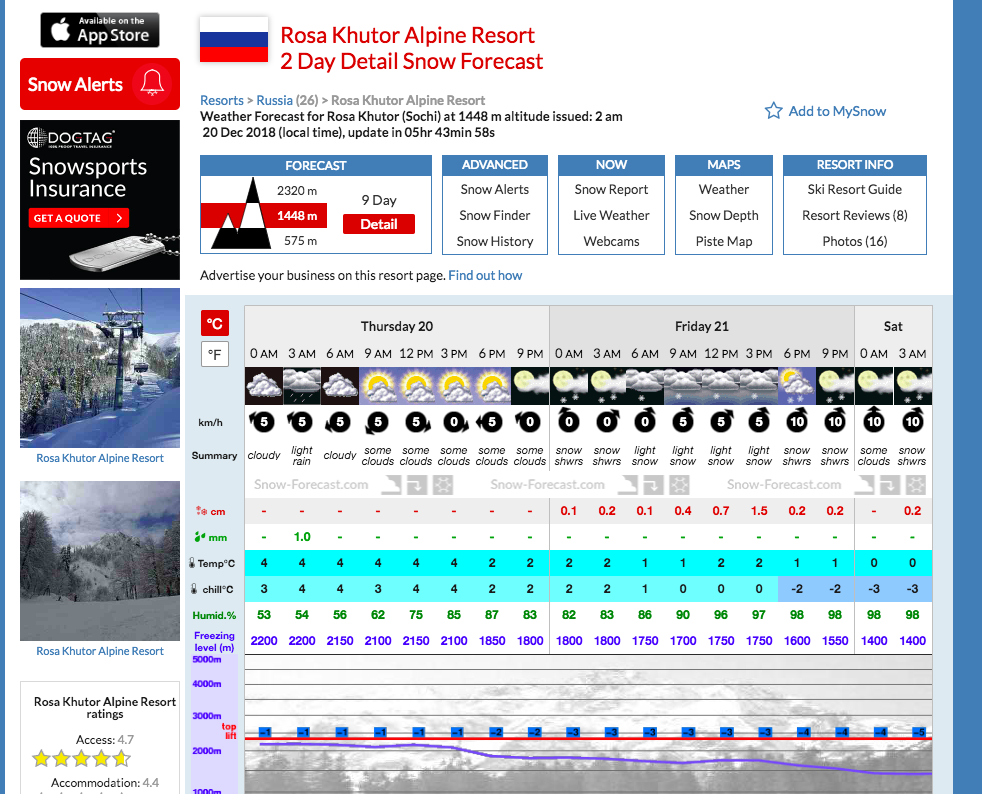982x794 pixels.
Task: Switch units to Fahrenheit
Action: click(215, 354)
